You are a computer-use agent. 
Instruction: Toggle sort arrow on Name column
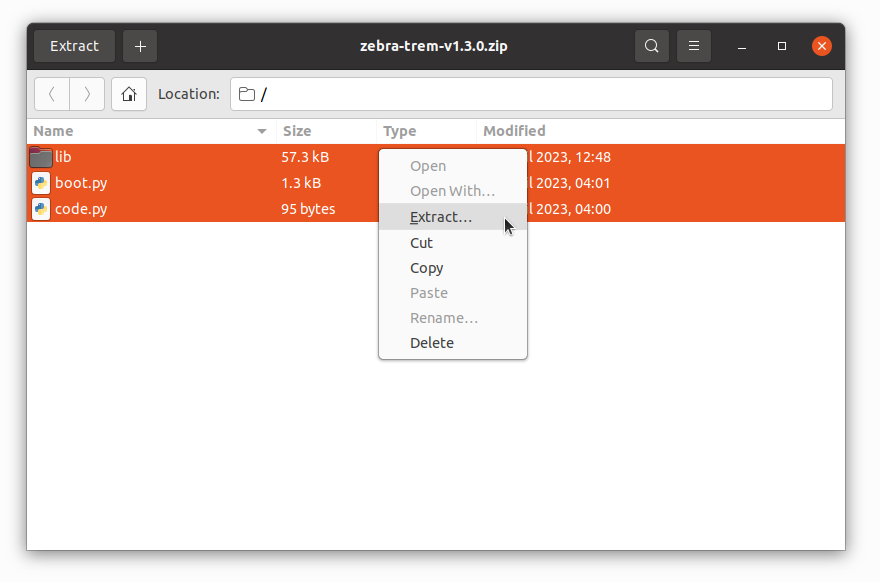[x=262, y=131]
